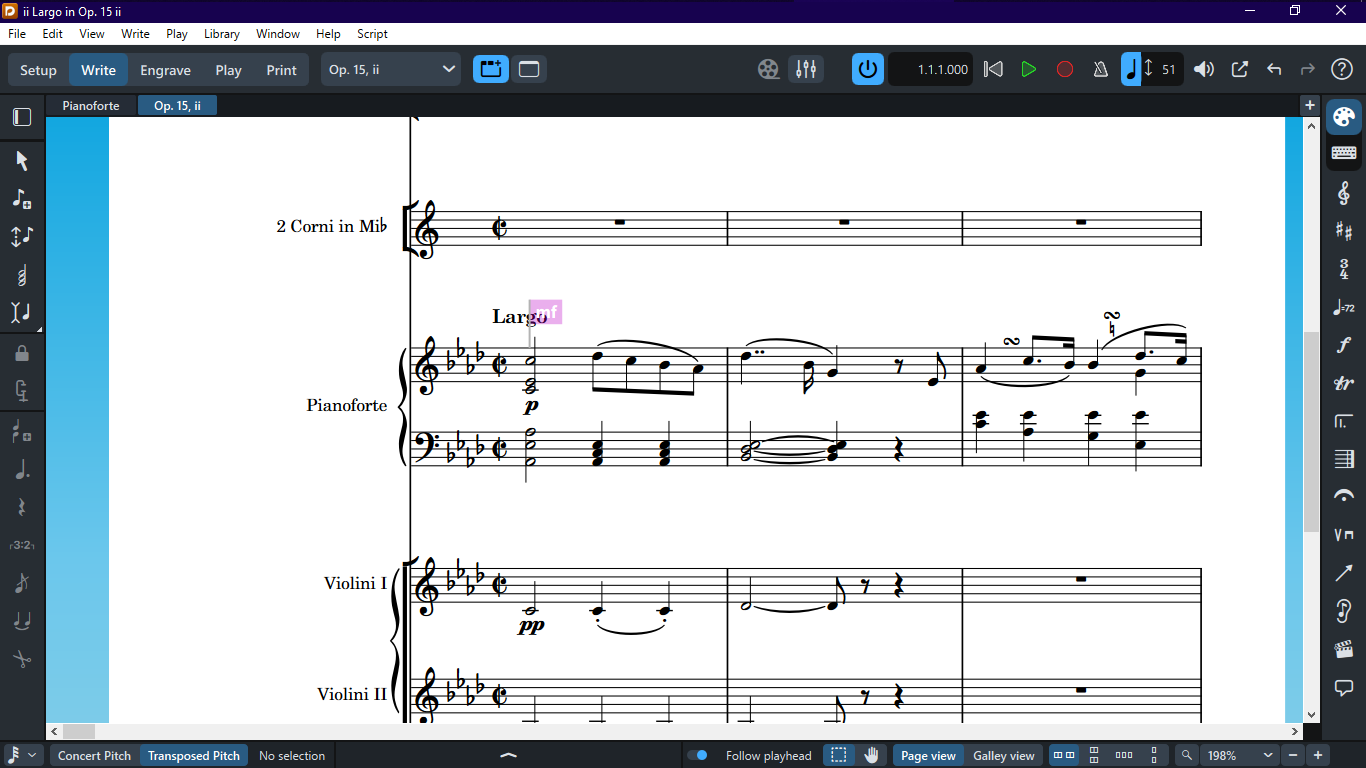Select the marquee tool

839,755
